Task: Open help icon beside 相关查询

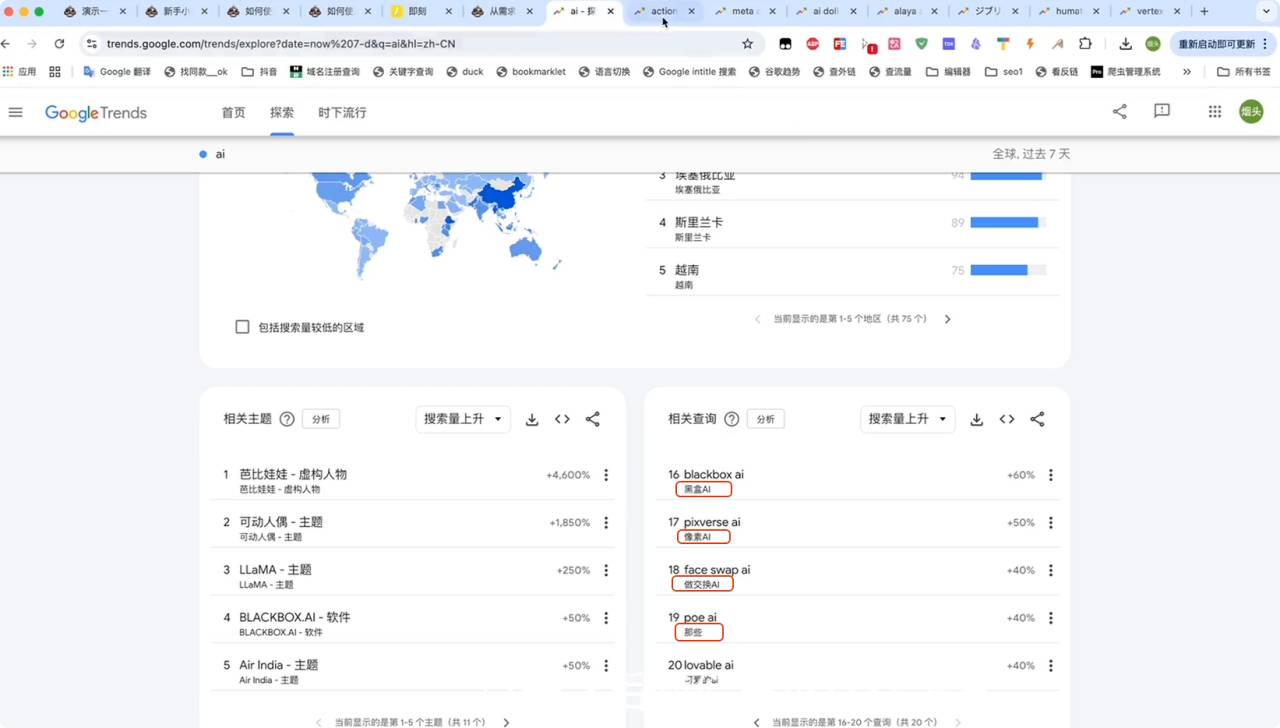Action: [x=731, y=419]
